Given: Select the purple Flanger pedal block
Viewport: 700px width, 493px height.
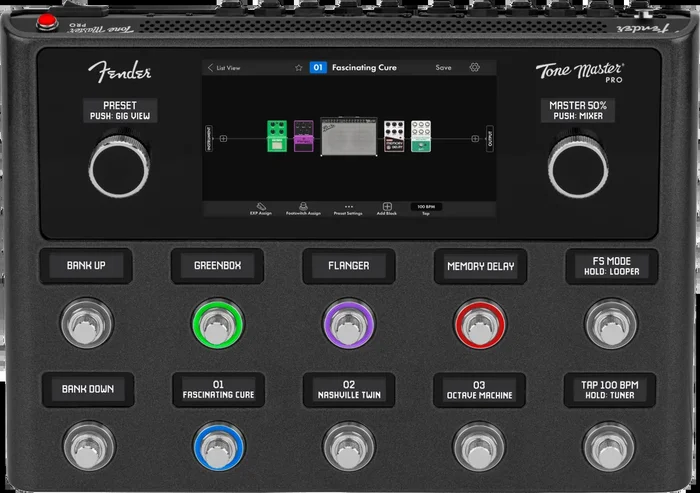Looking at the screenshot, I should [x=304, y=136].
